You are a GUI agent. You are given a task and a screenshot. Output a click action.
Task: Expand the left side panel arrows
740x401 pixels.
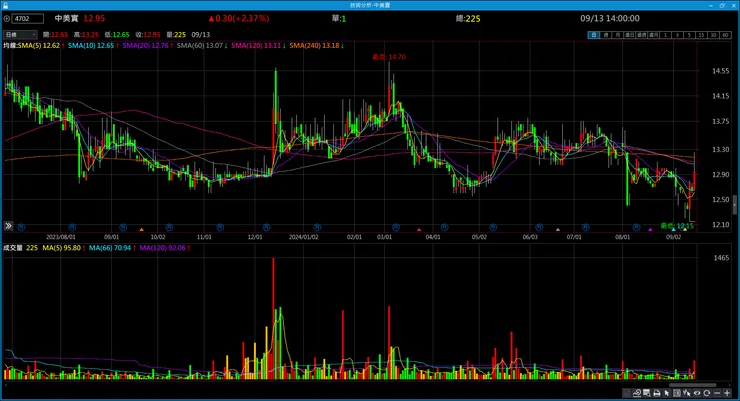click(x=7, y=226)
